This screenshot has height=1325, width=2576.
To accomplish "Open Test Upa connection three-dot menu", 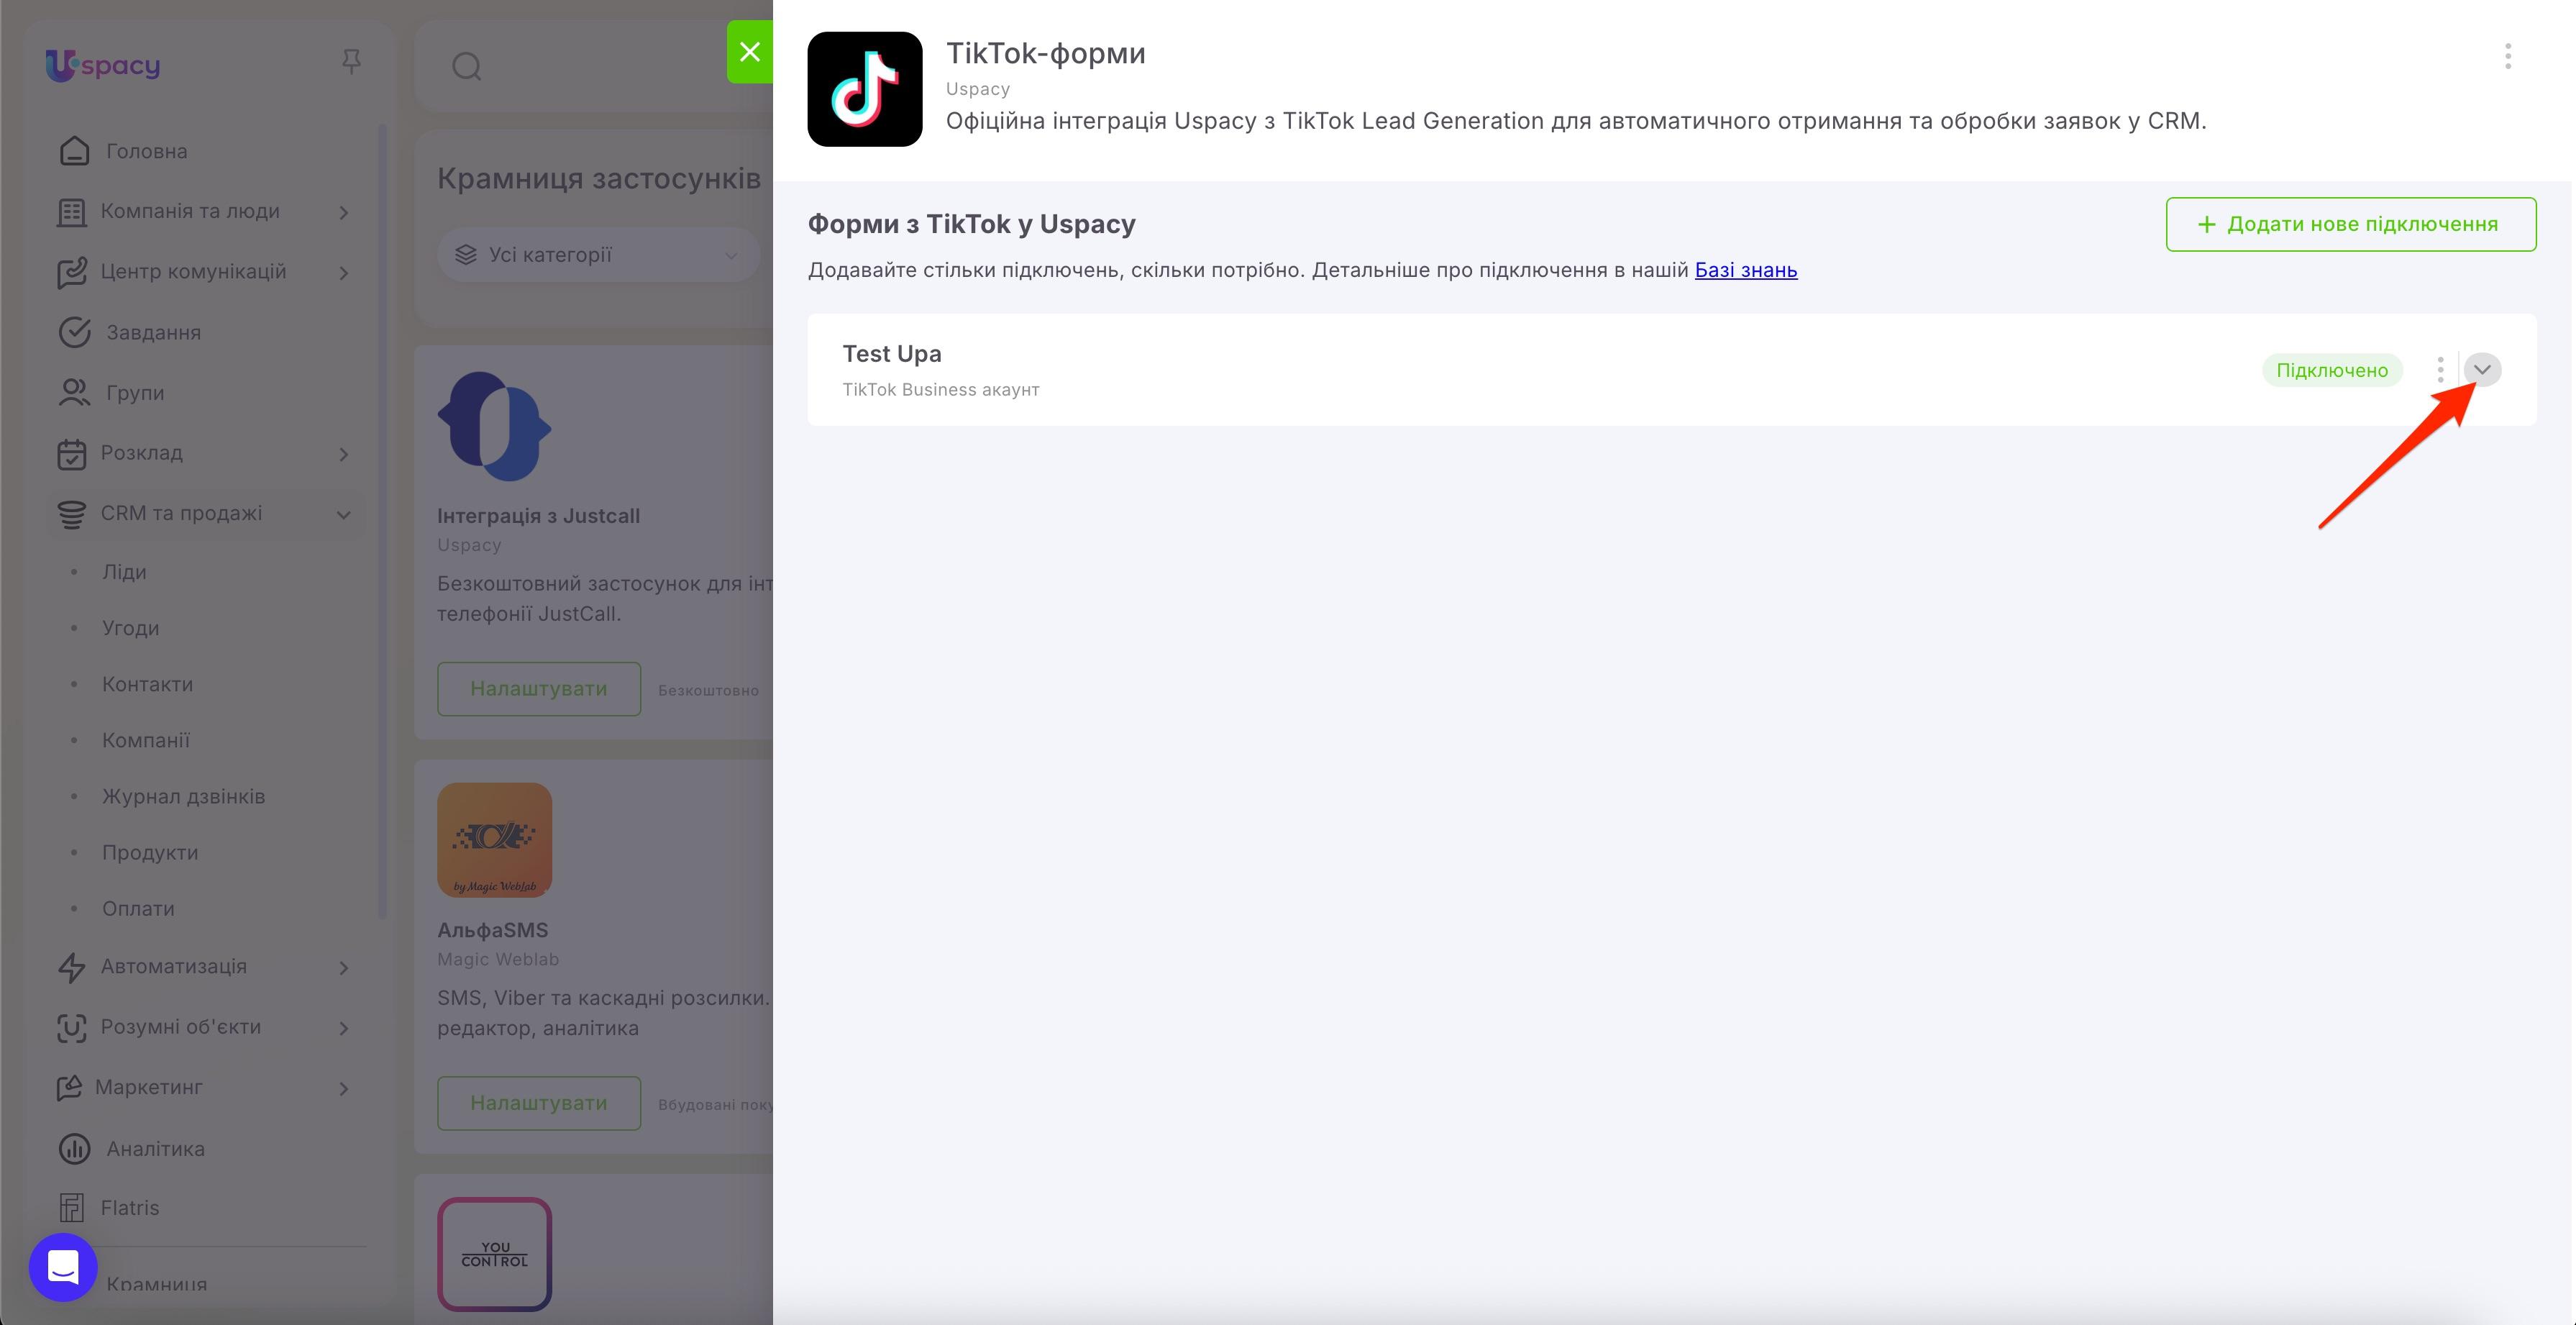I will [x=2440, y=369].
